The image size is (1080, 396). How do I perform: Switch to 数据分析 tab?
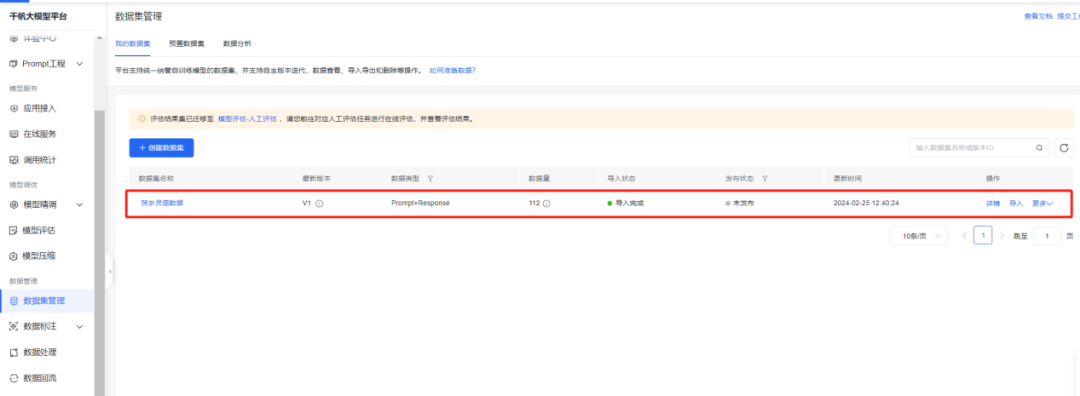pos(237,43)
